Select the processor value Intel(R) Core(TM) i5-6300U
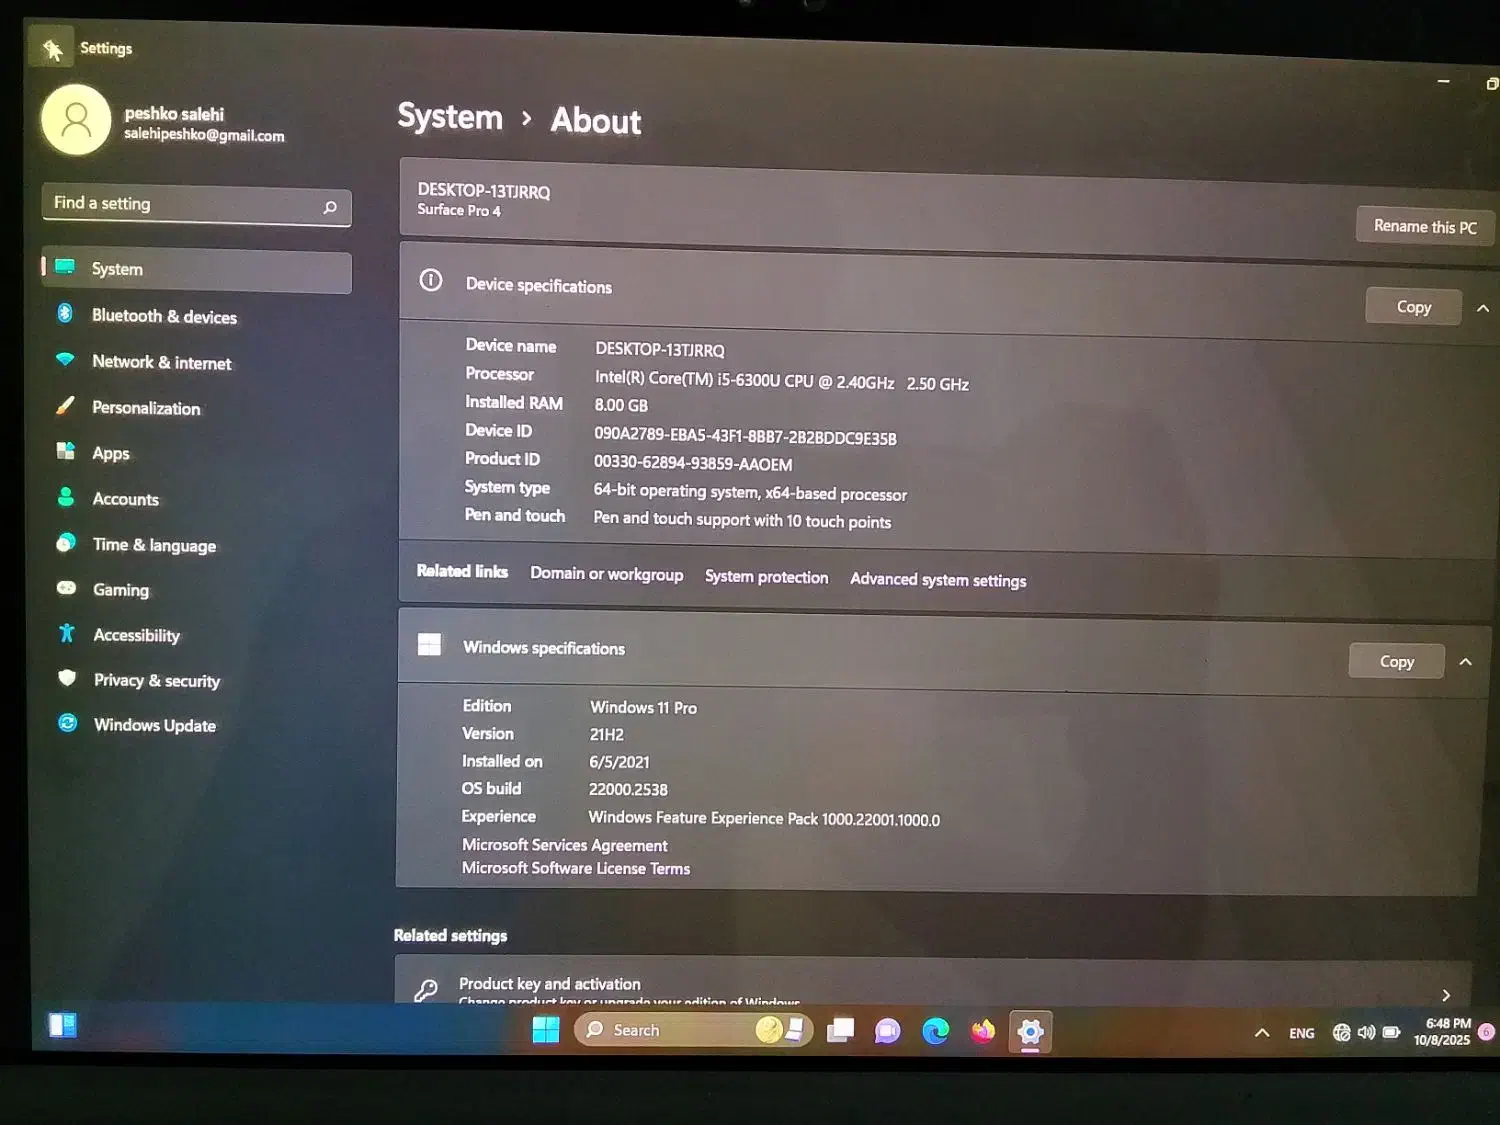This screenshot has height=1125, width=1500. (x=782, y=381)
